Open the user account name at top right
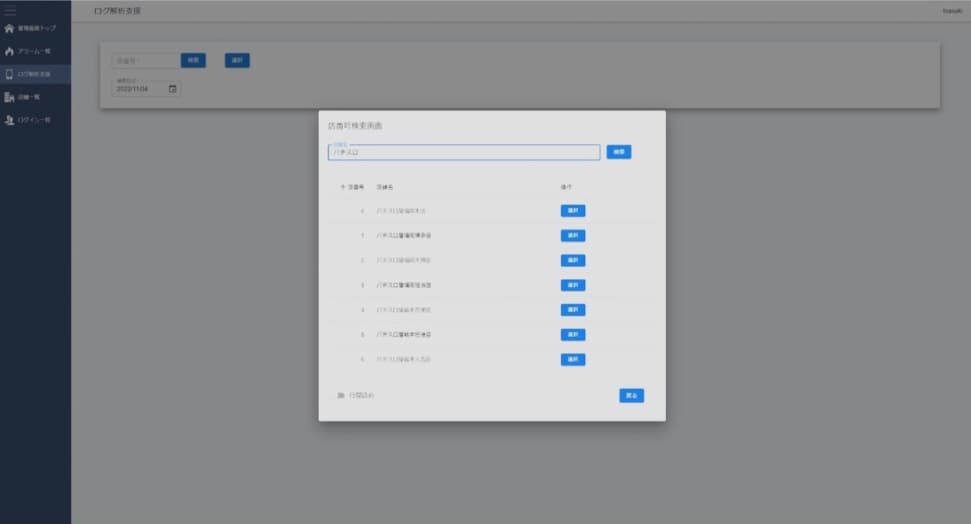 coord(952,11)
